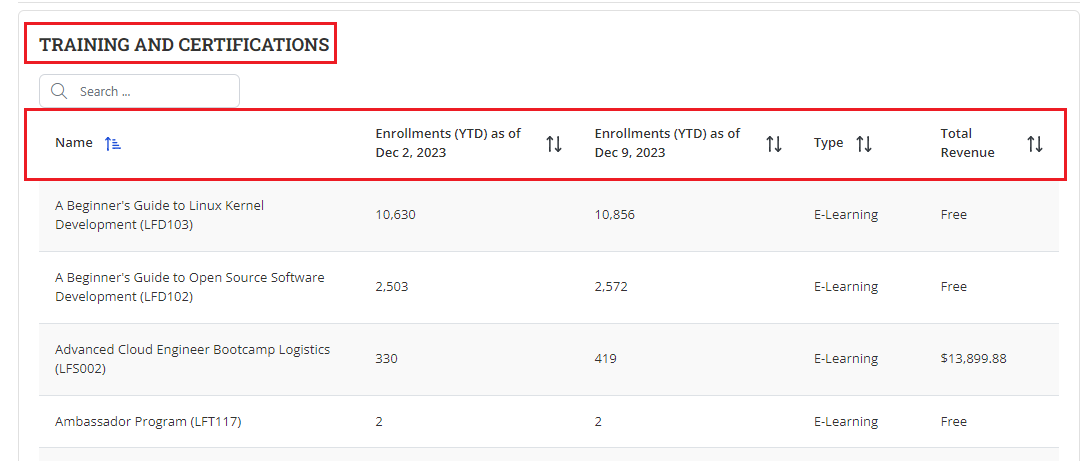Click the Enrollments Dec 9, 2023 header text
This screenshot has height=461, width=1088.
[x=667, y=143]
